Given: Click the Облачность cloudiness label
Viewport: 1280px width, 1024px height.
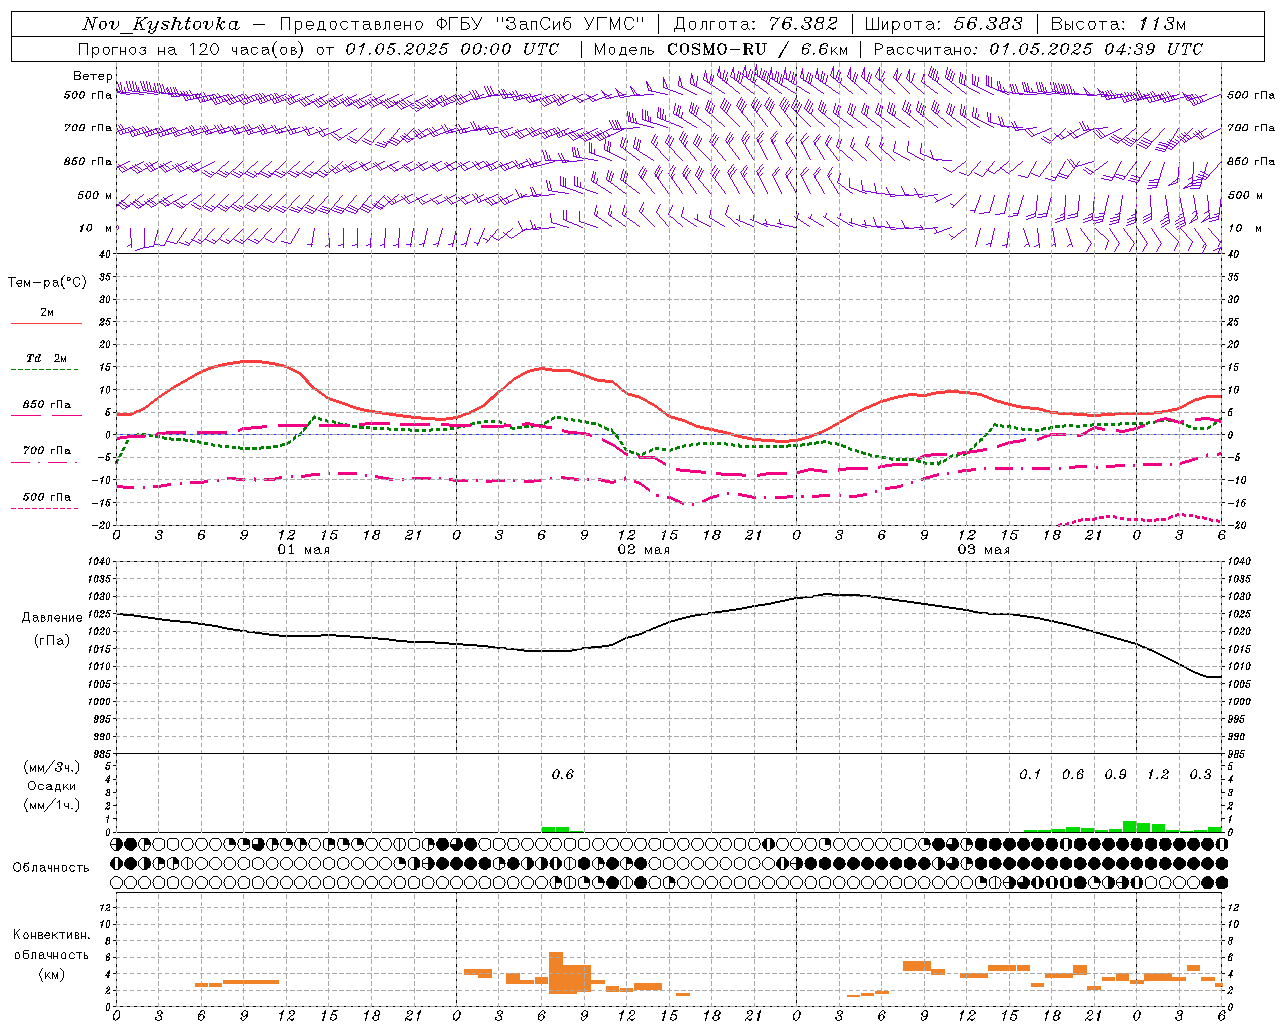Looking at the screenshot, I should pos(51,867).
